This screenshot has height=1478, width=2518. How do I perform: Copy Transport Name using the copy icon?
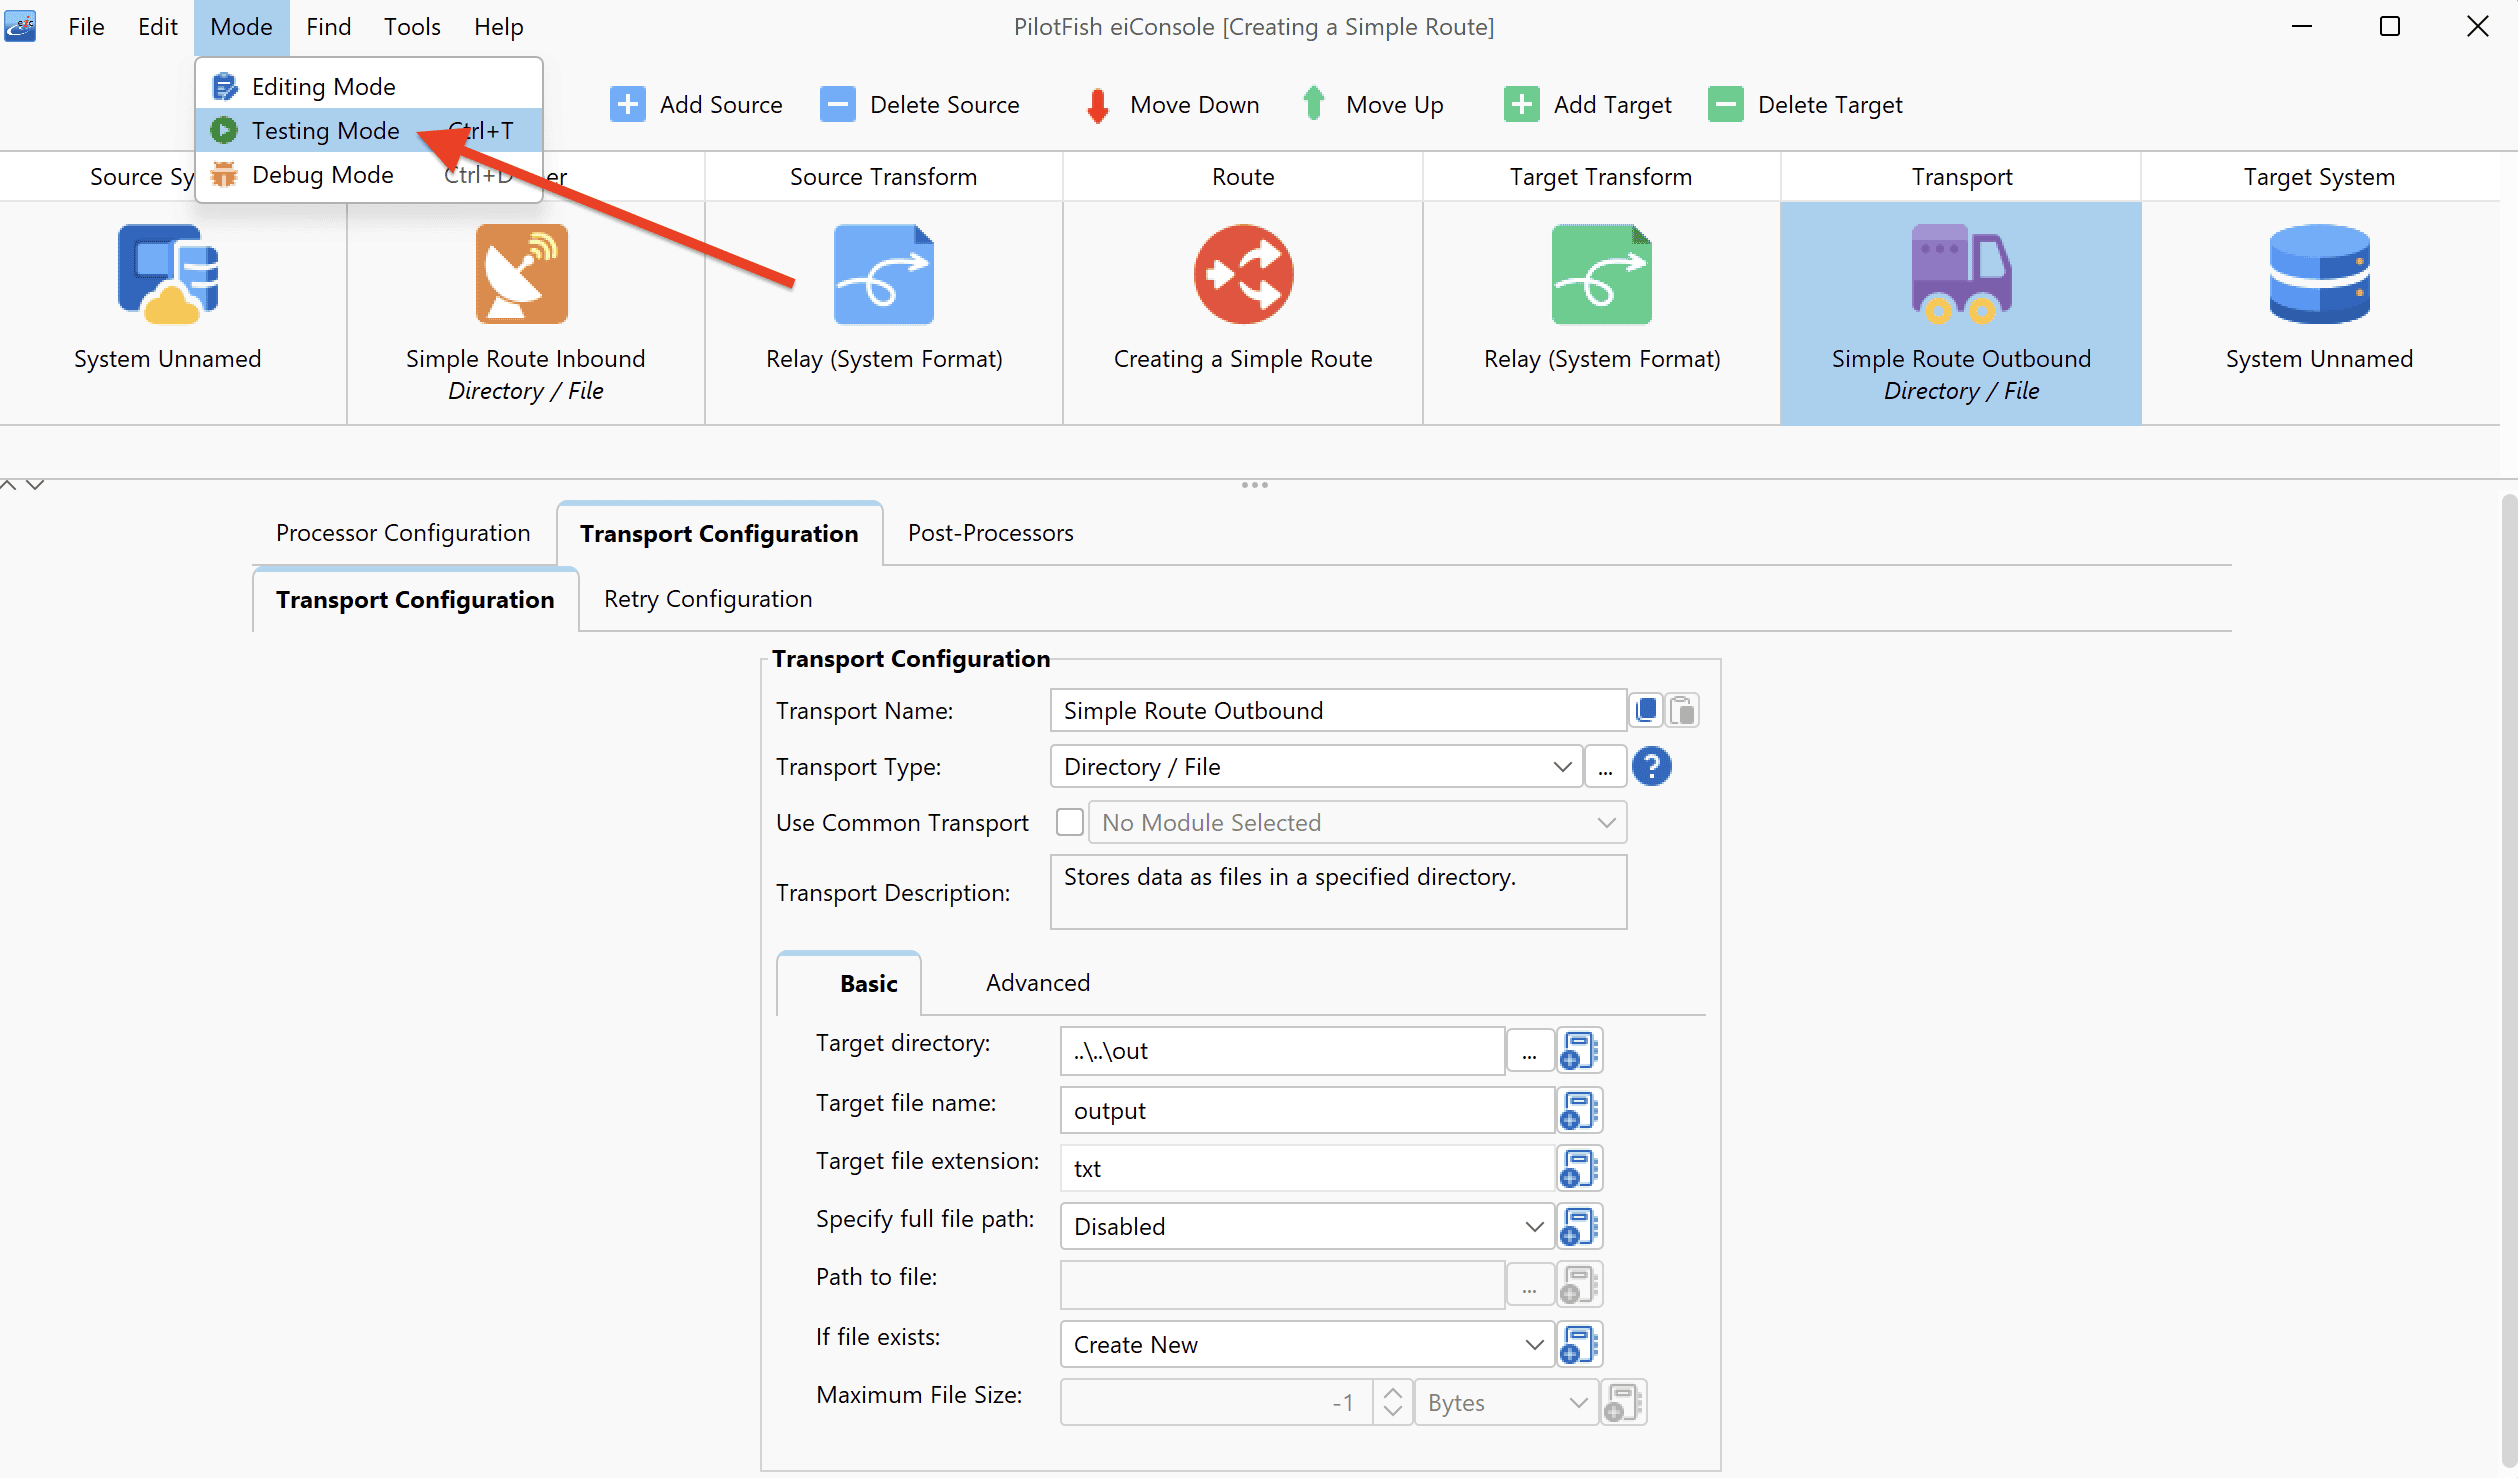[1646, 710]
